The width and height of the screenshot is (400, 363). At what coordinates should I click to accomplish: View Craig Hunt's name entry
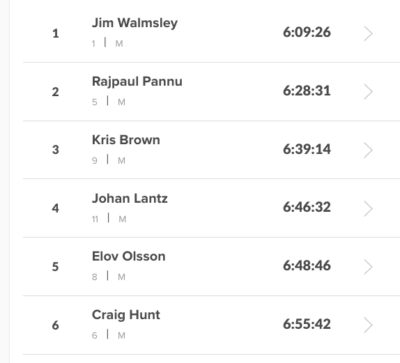tap(126, 315)
